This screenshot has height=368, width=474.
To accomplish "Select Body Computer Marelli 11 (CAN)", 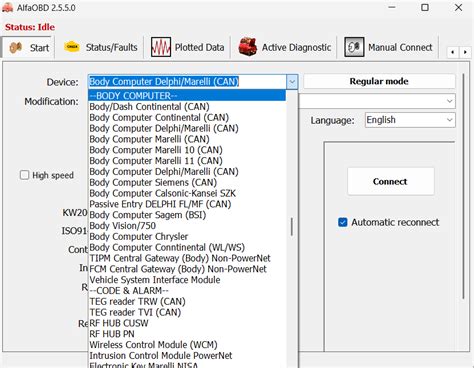I will pyautogui.click(x=187, y=161).
